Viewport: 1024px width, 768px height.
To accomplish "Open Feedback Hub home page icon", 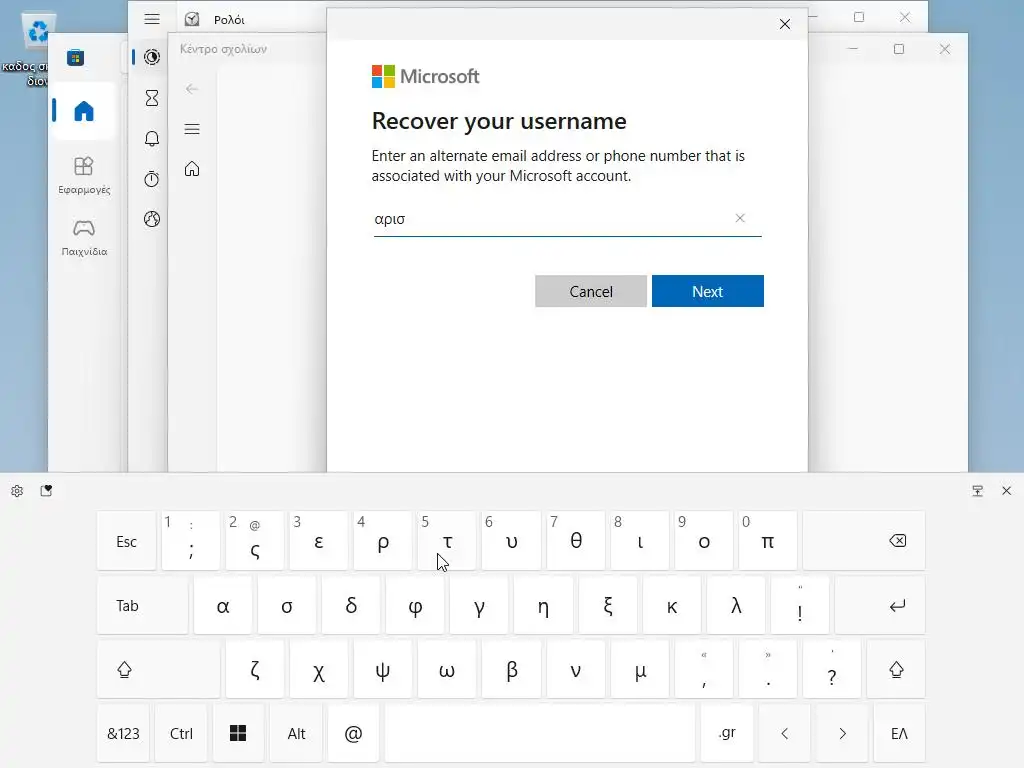I will point(192,169).
